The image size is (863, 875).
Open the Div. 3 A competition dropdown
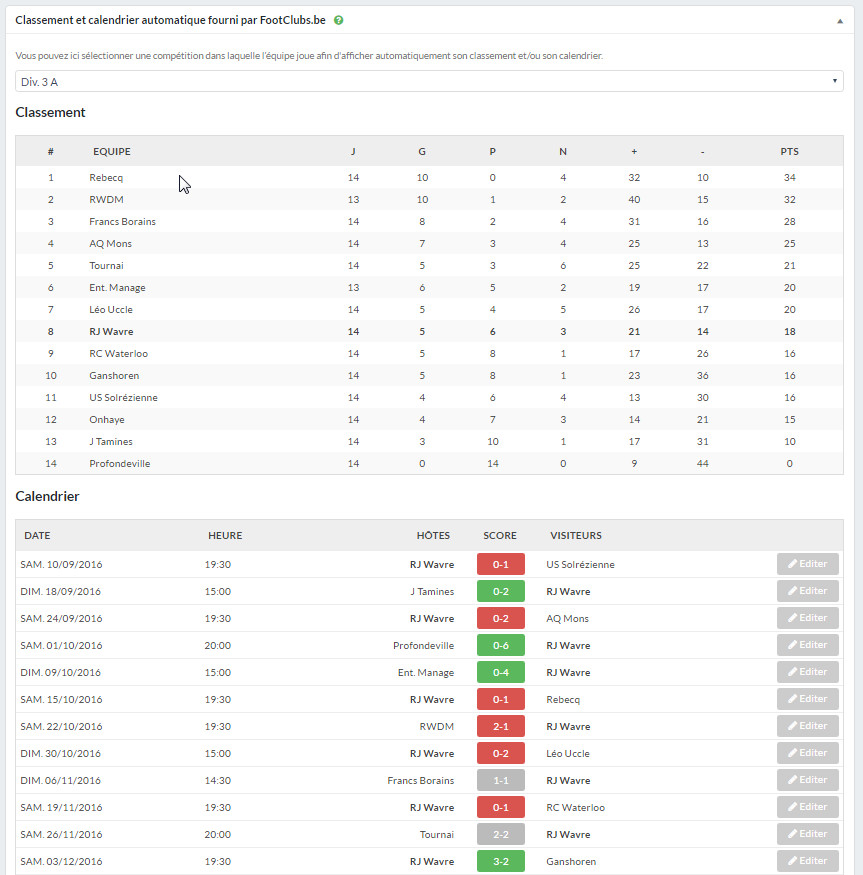click(429, 81)
